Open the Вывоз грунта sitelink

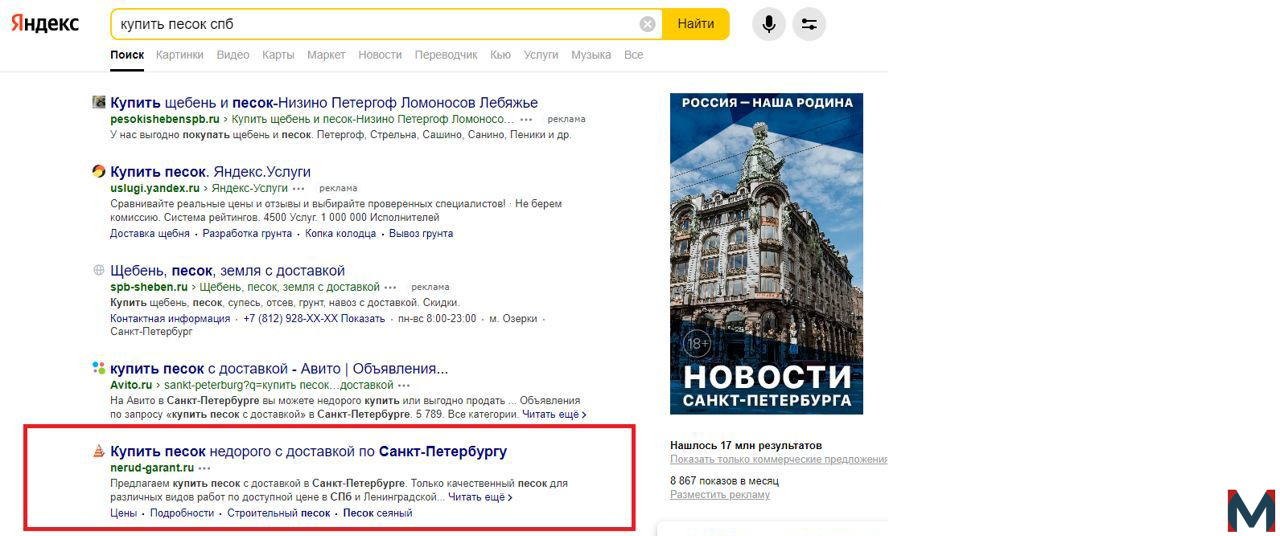pos(421,234)
